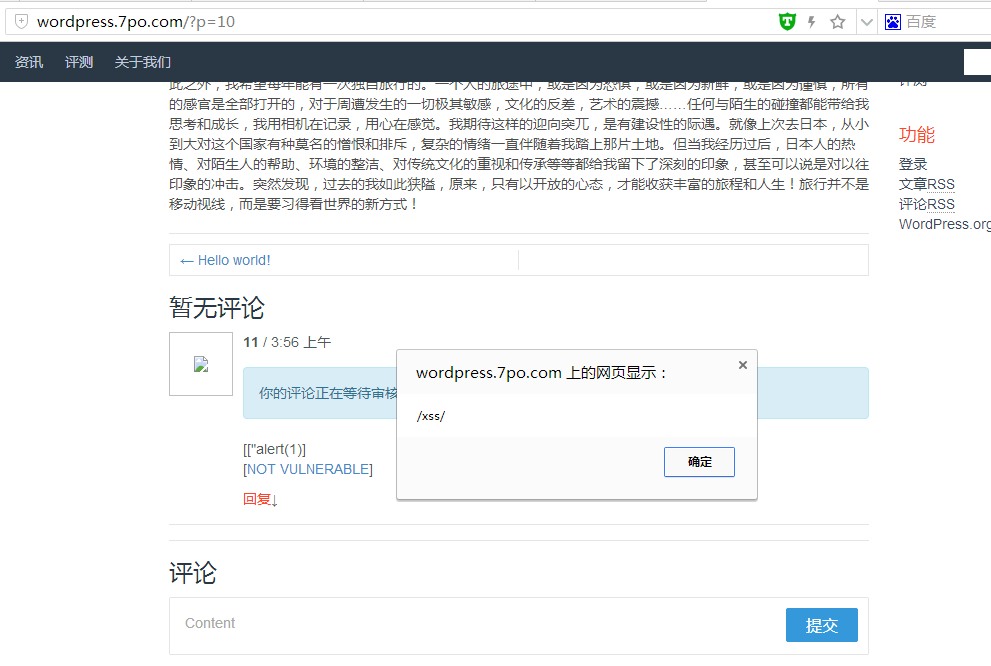
Task: Click the 评论 form heading
Action: 193,573
